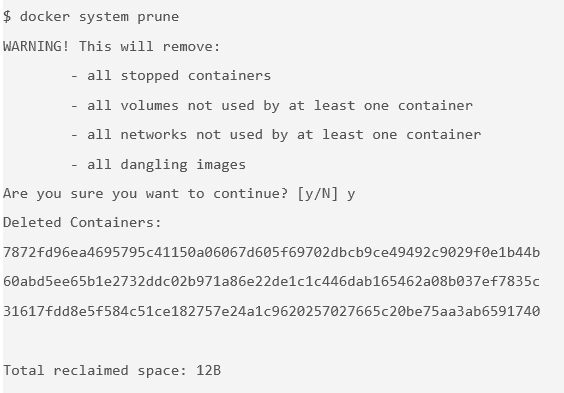The width and height of the screenshot is (564, 393).
Task: Click the word 'docker' in the command
Action: [x=45, y=17]
